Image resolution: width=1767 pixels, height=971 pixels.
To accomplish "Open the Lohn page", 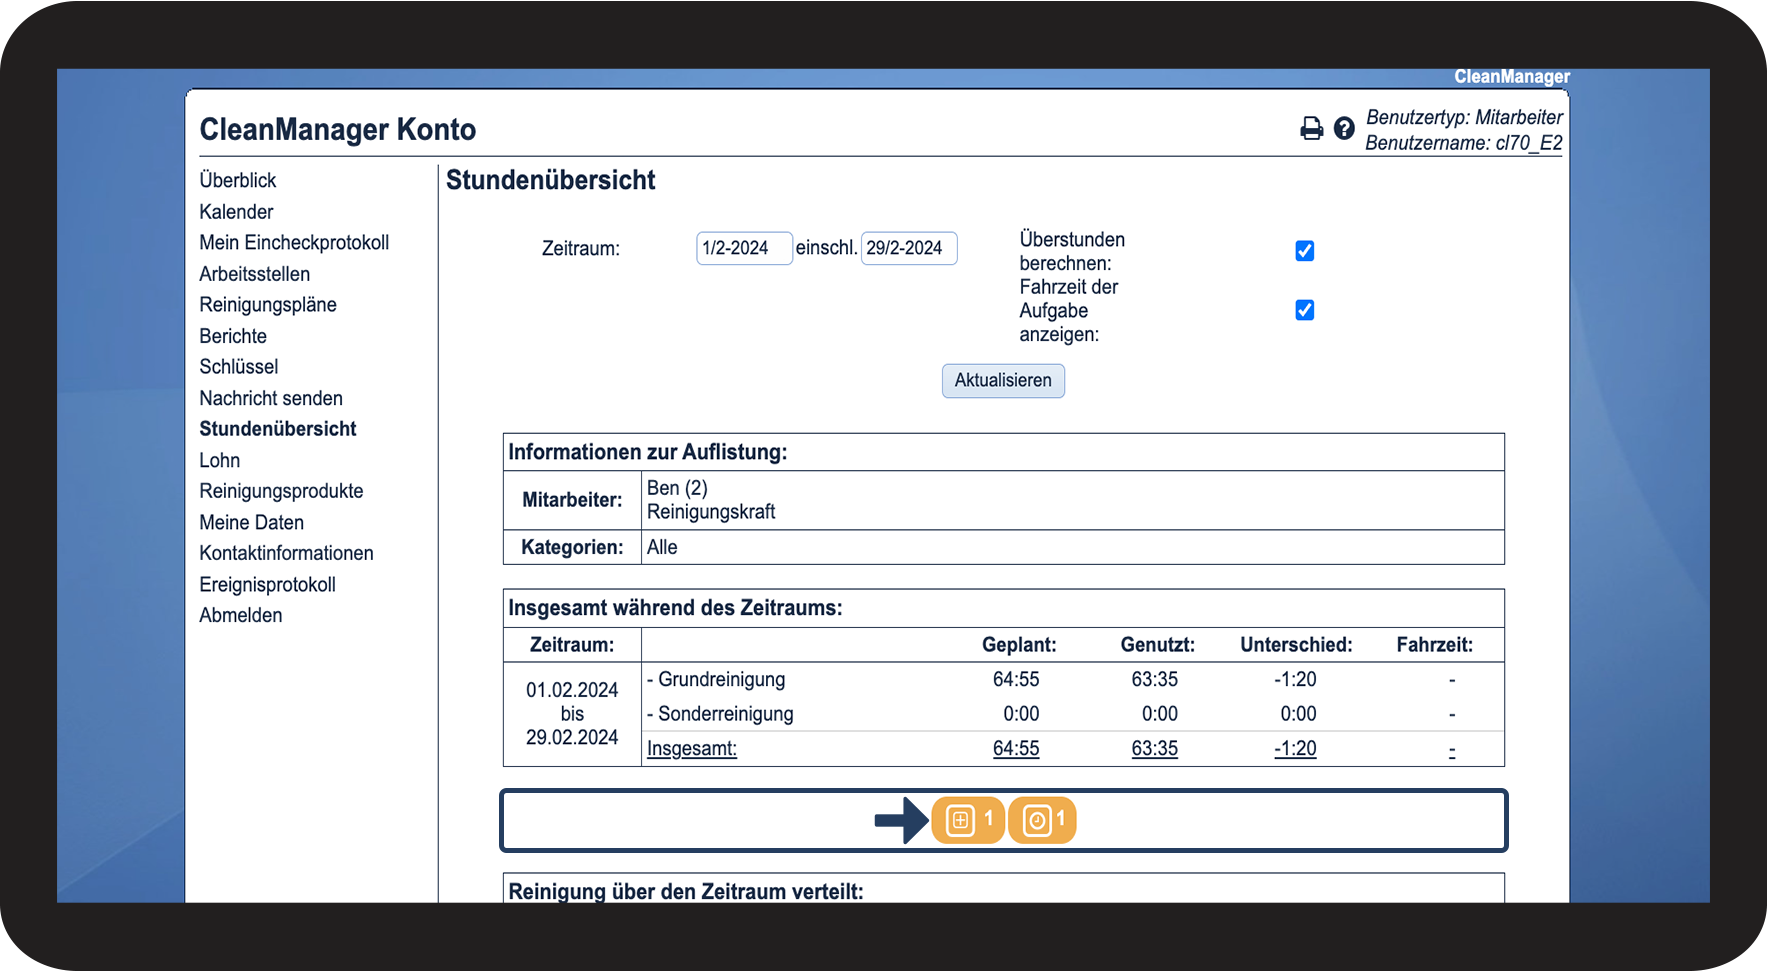I will click(x=220, y=460).
